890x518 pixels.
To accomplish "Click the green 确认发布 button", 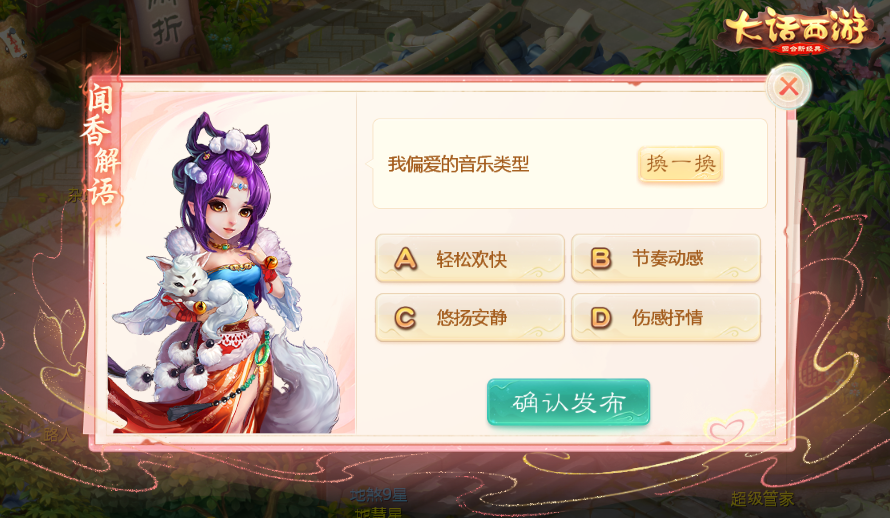I will point(568,402).
